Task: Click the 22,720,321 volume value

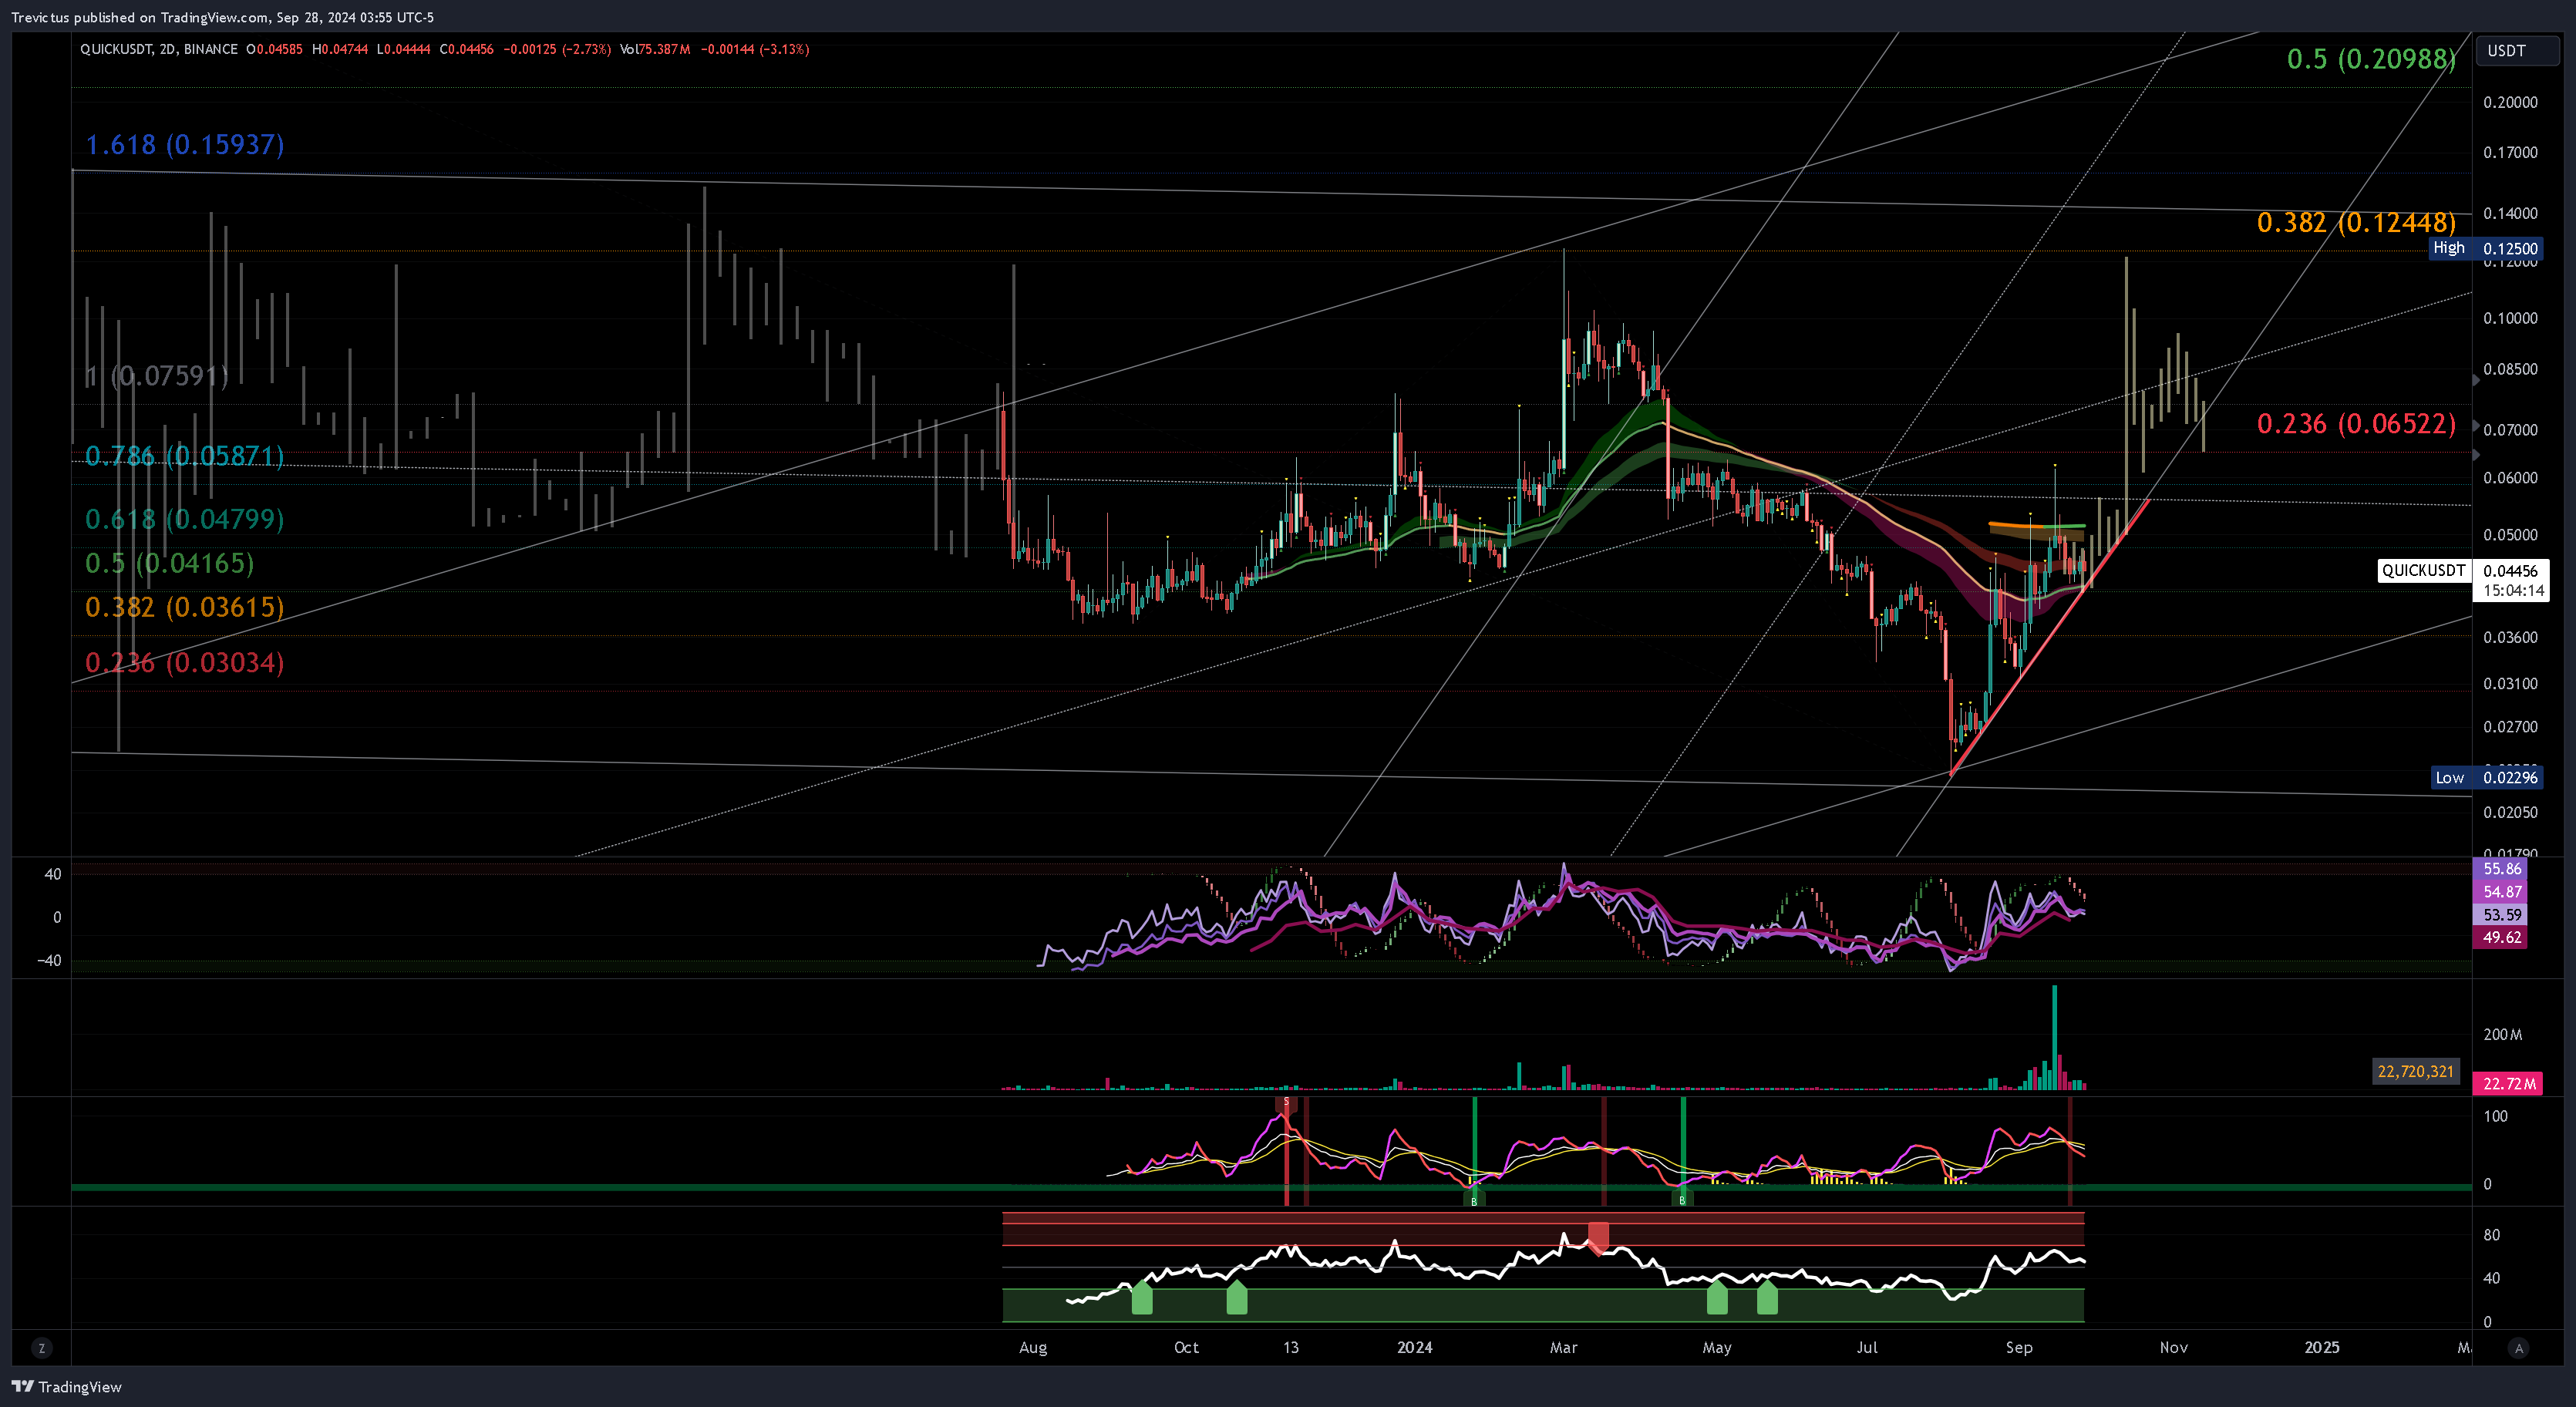Action: 2415,1072
